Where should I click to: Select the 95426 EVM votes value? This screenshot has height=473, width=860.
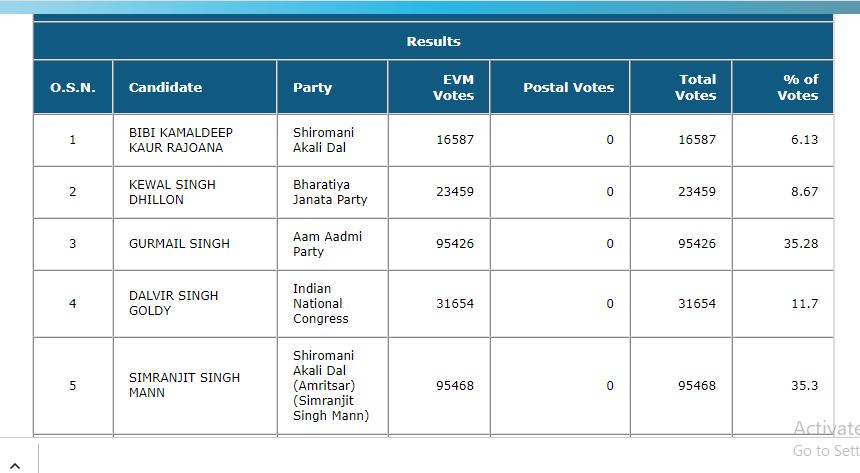pyautogui.click(x=455, y=244)
